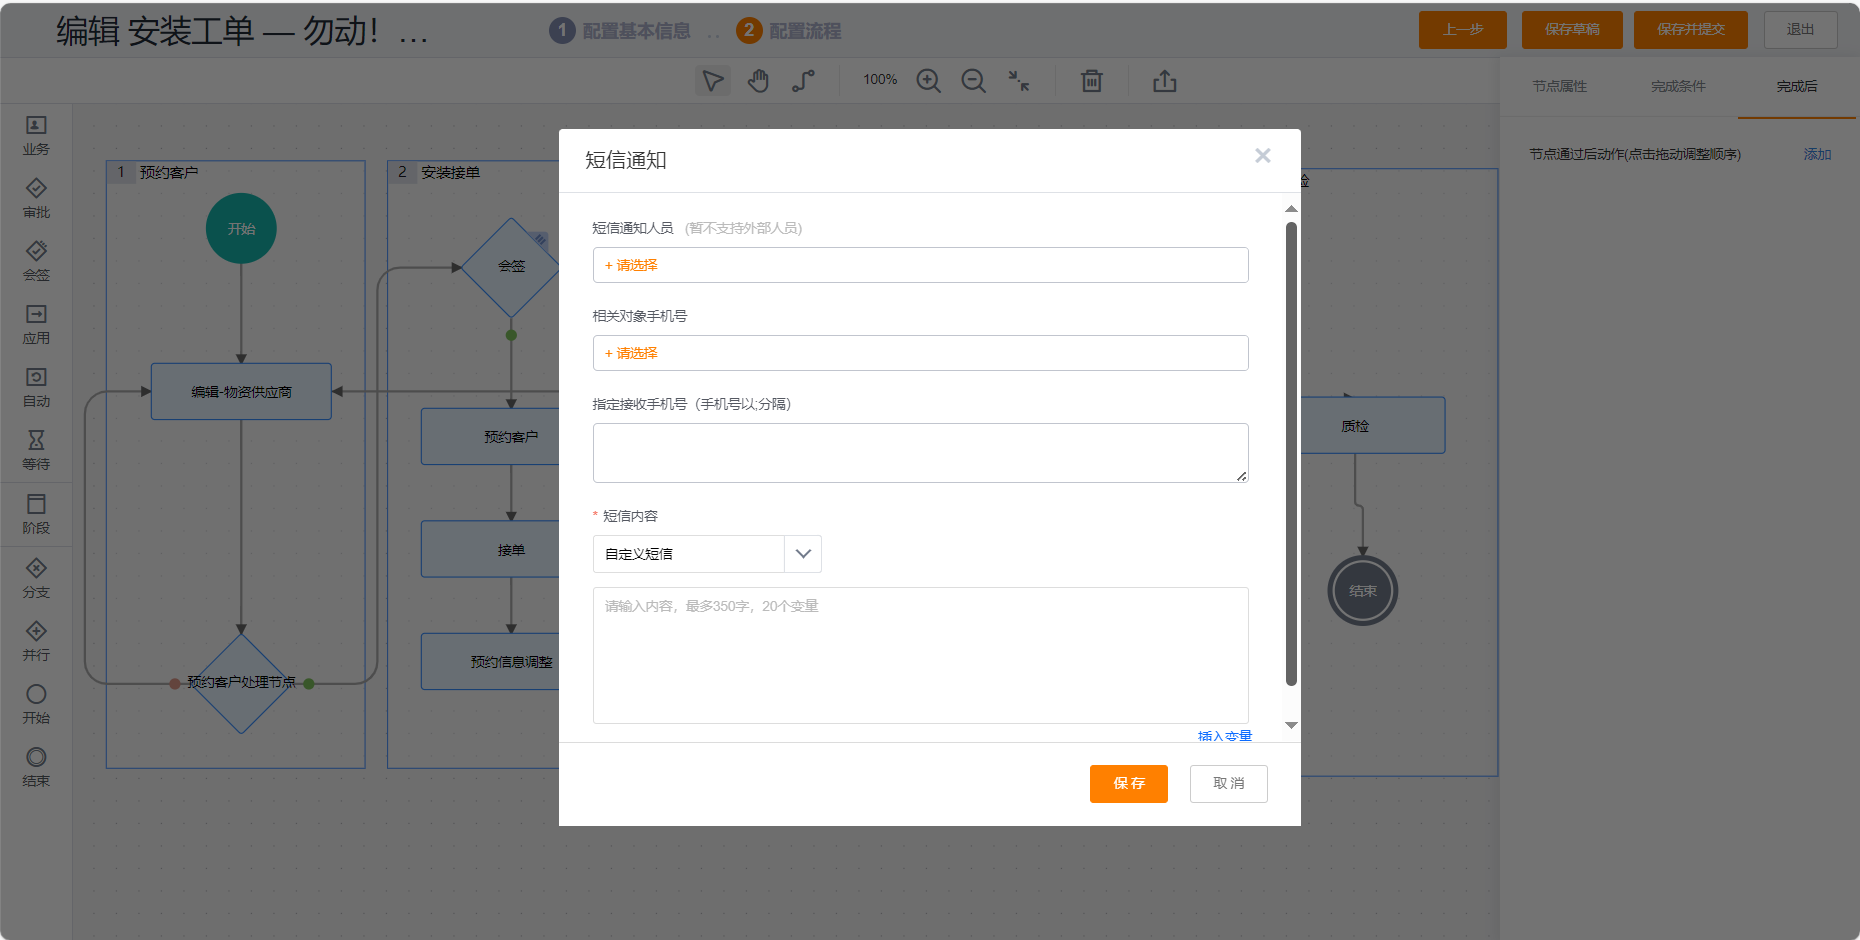1860x940 pixels.
Task: Click the dialog scrollbar up arrow
Action: coord(1291,209)
